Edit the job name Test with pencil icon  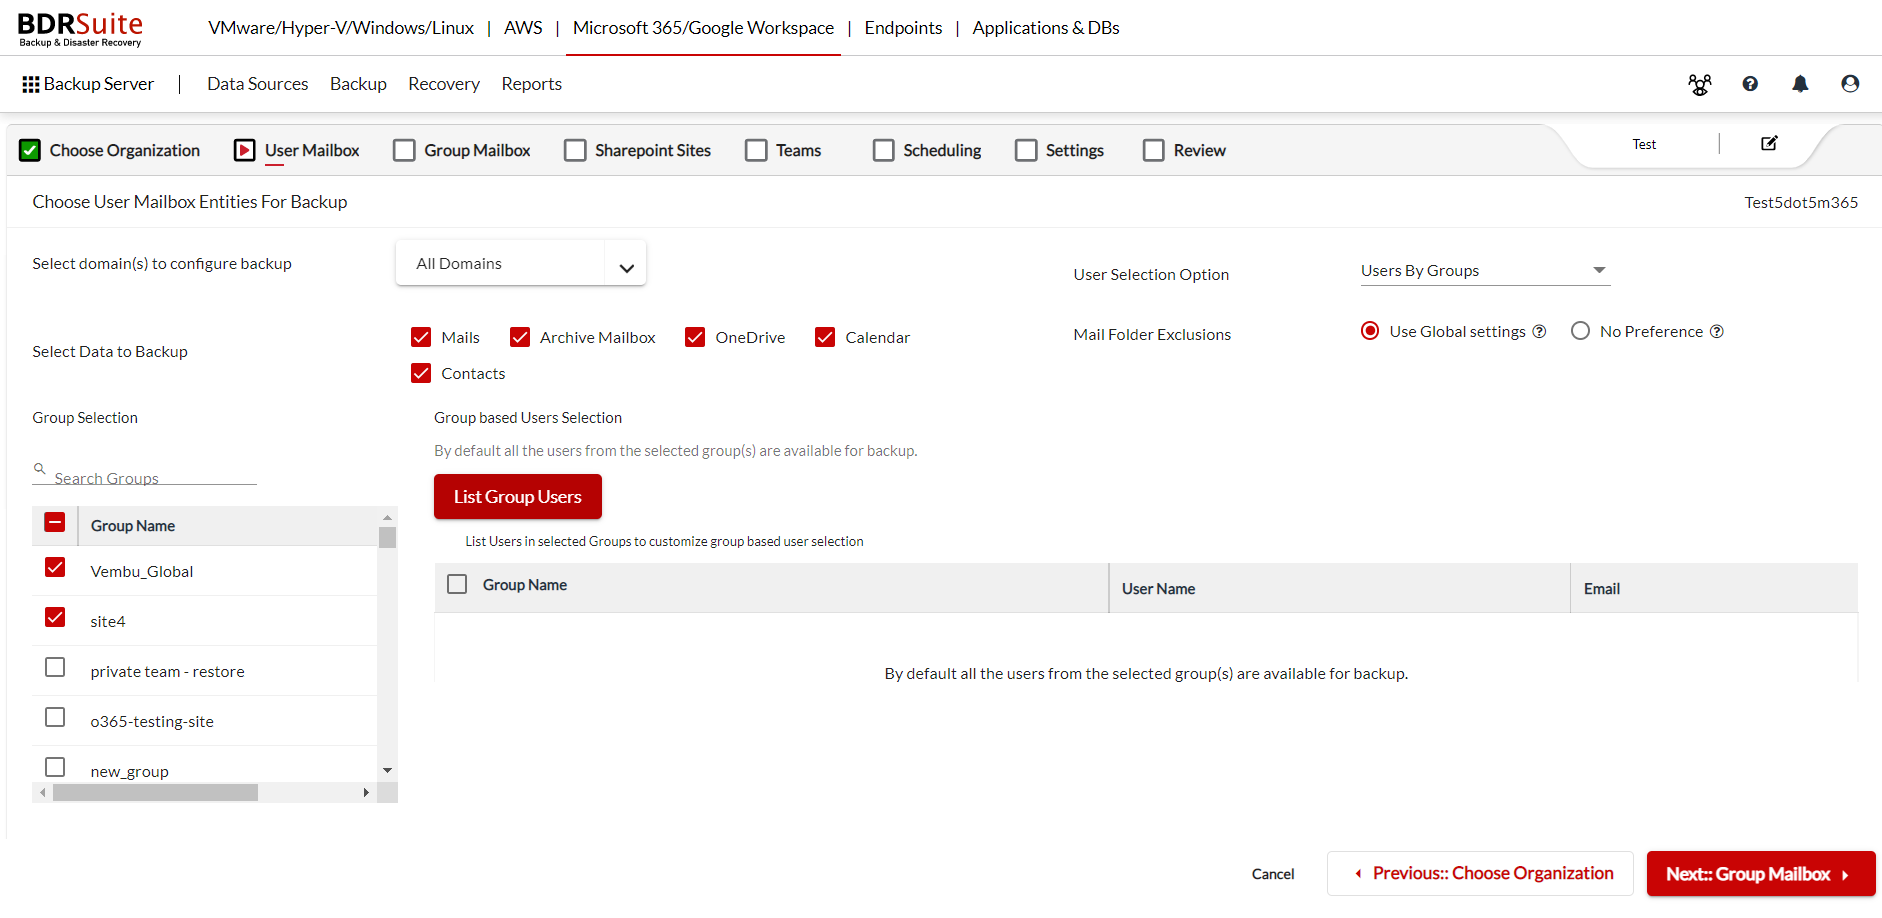(x=1769, y=143)
